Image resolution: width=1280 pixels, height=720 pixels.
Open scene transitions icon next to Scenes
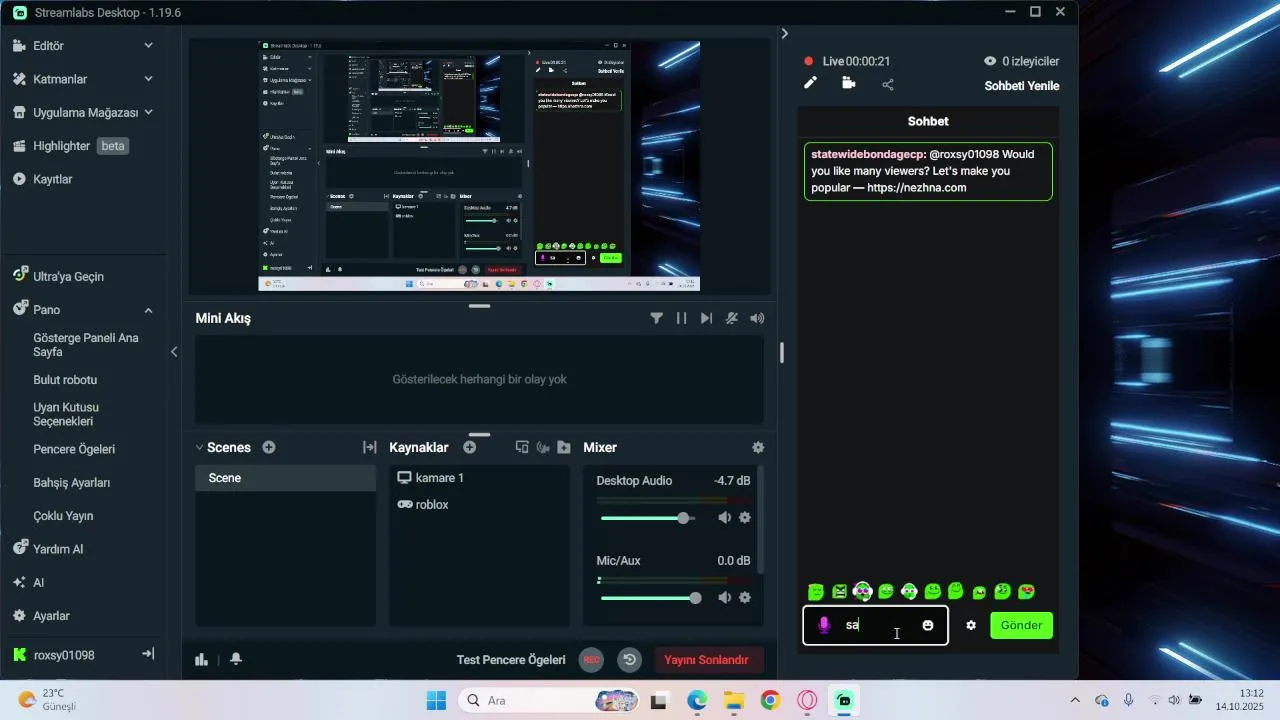[369, 448]
